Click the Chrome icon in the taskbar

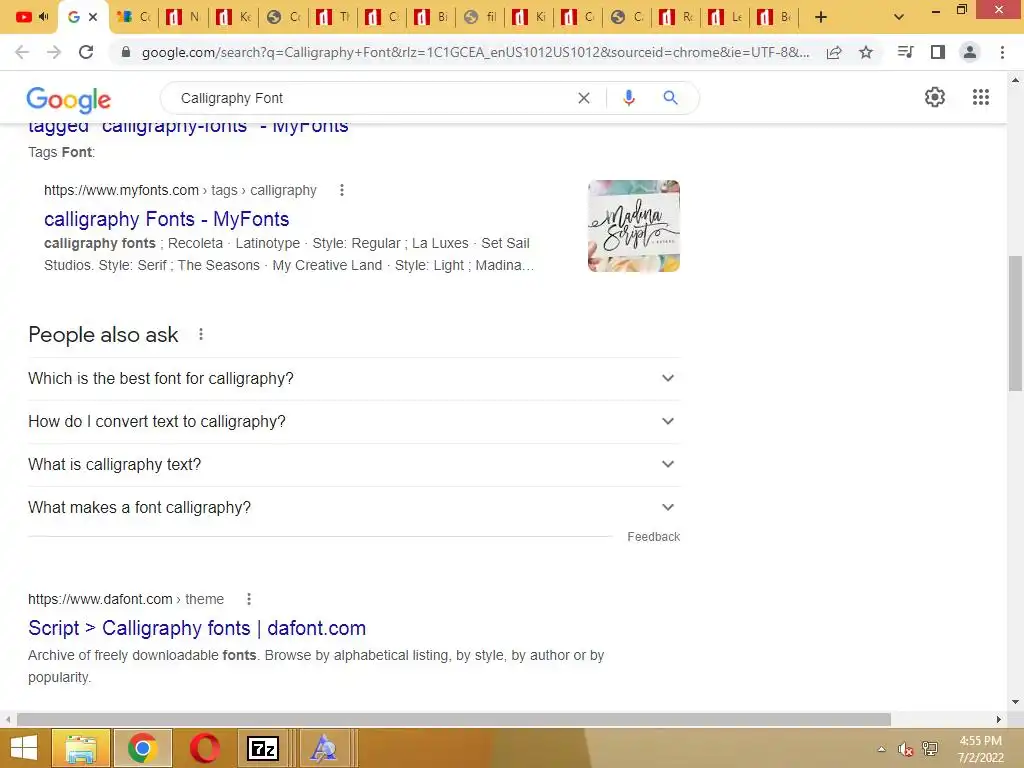[x=142, y=748]
